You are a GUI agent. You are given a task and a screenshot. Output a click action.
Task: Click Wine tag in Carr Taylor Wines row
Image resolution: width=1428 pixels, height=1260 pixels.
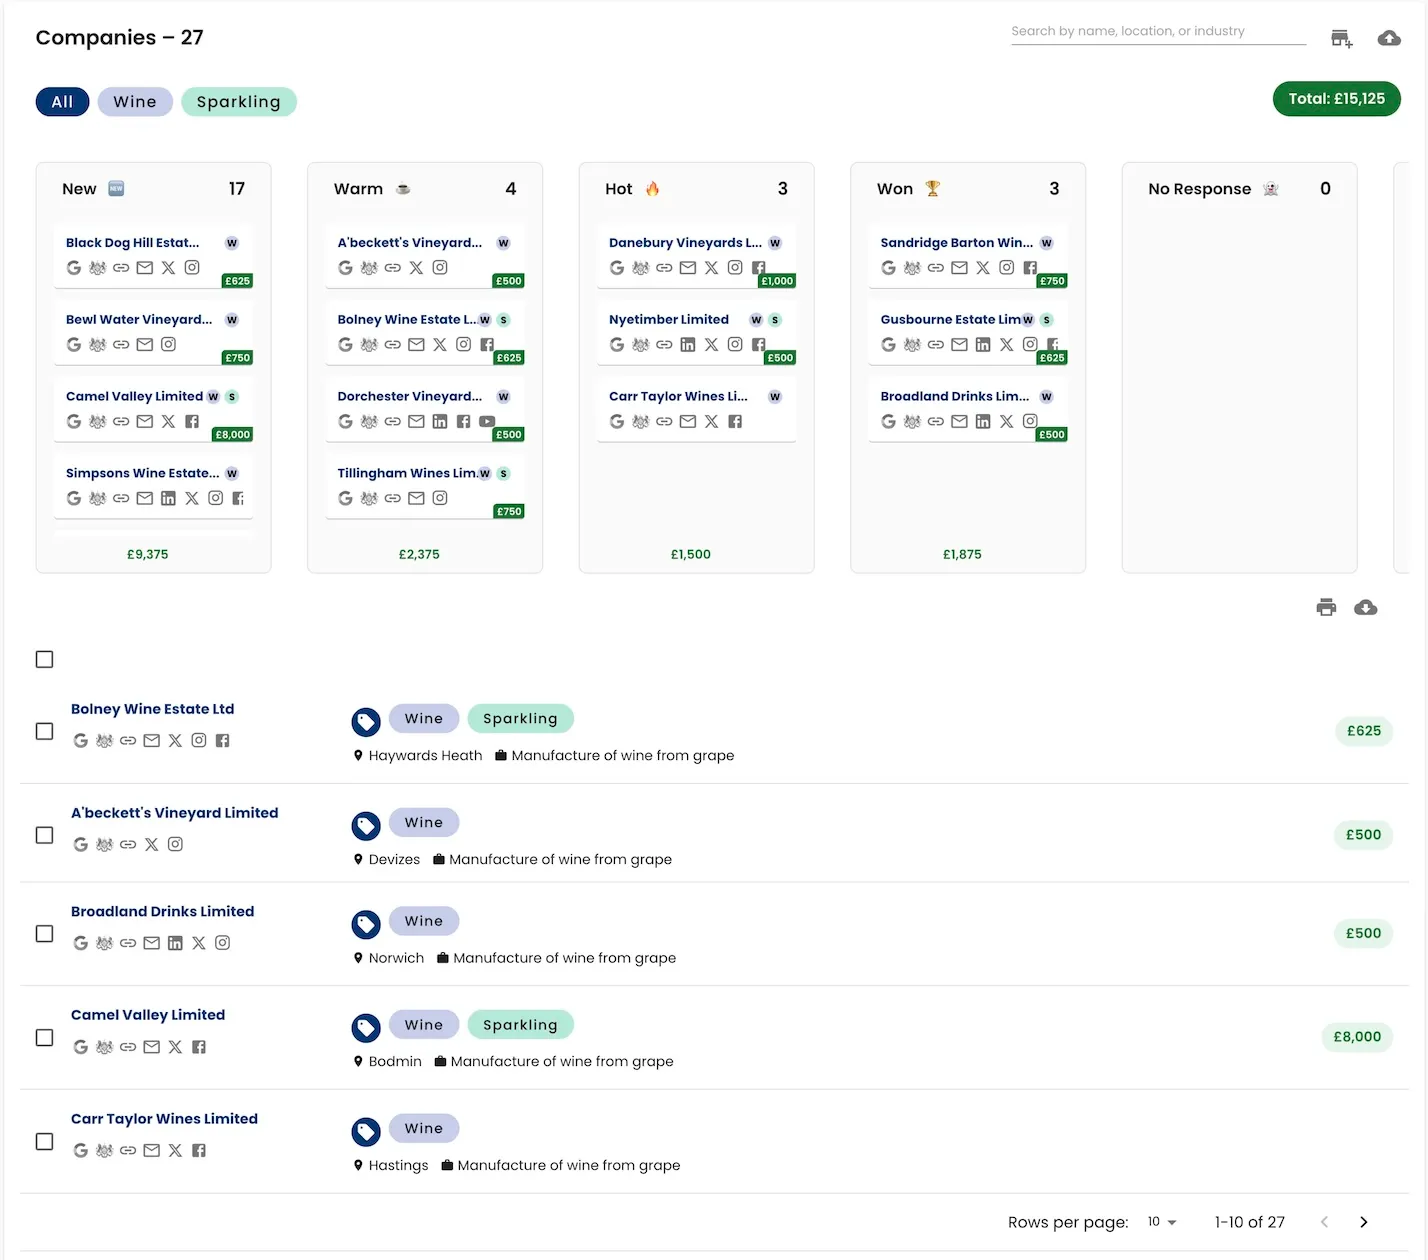click(x=424, y=1129)
